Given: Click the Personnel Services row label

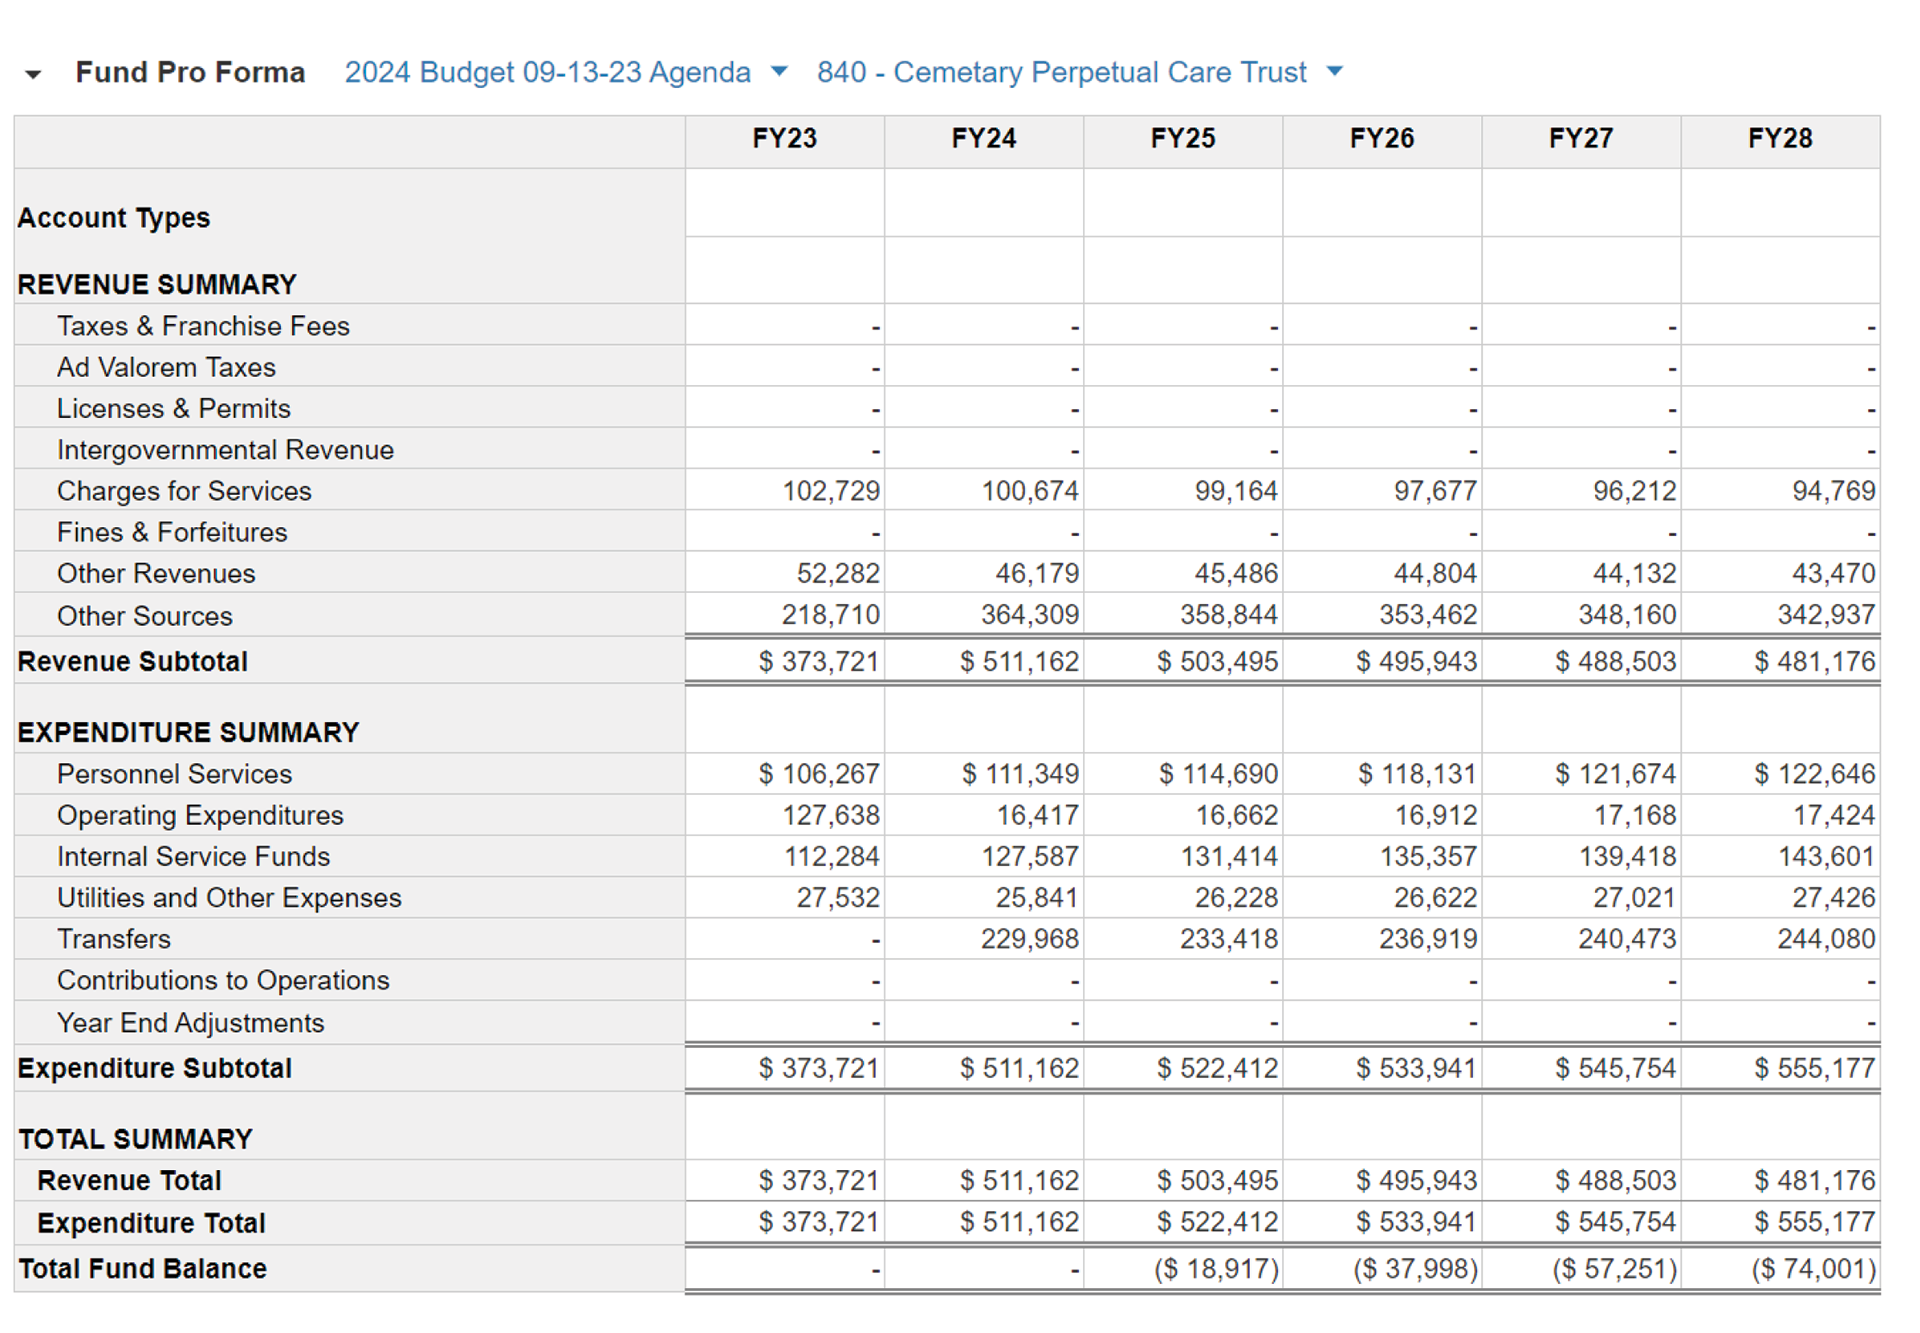Looking at the screenshot, I should [174, 774].
